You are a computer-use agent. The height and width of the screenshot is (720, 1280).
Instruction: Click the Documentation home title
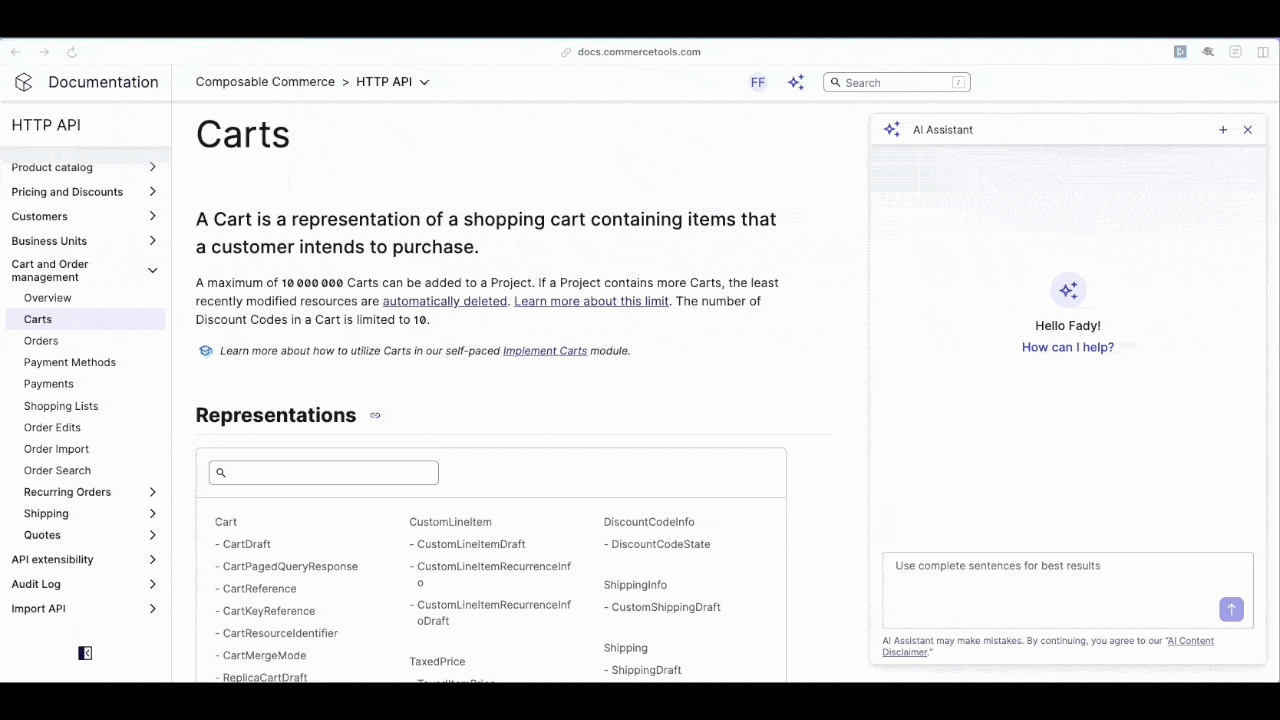coord(103,82)
